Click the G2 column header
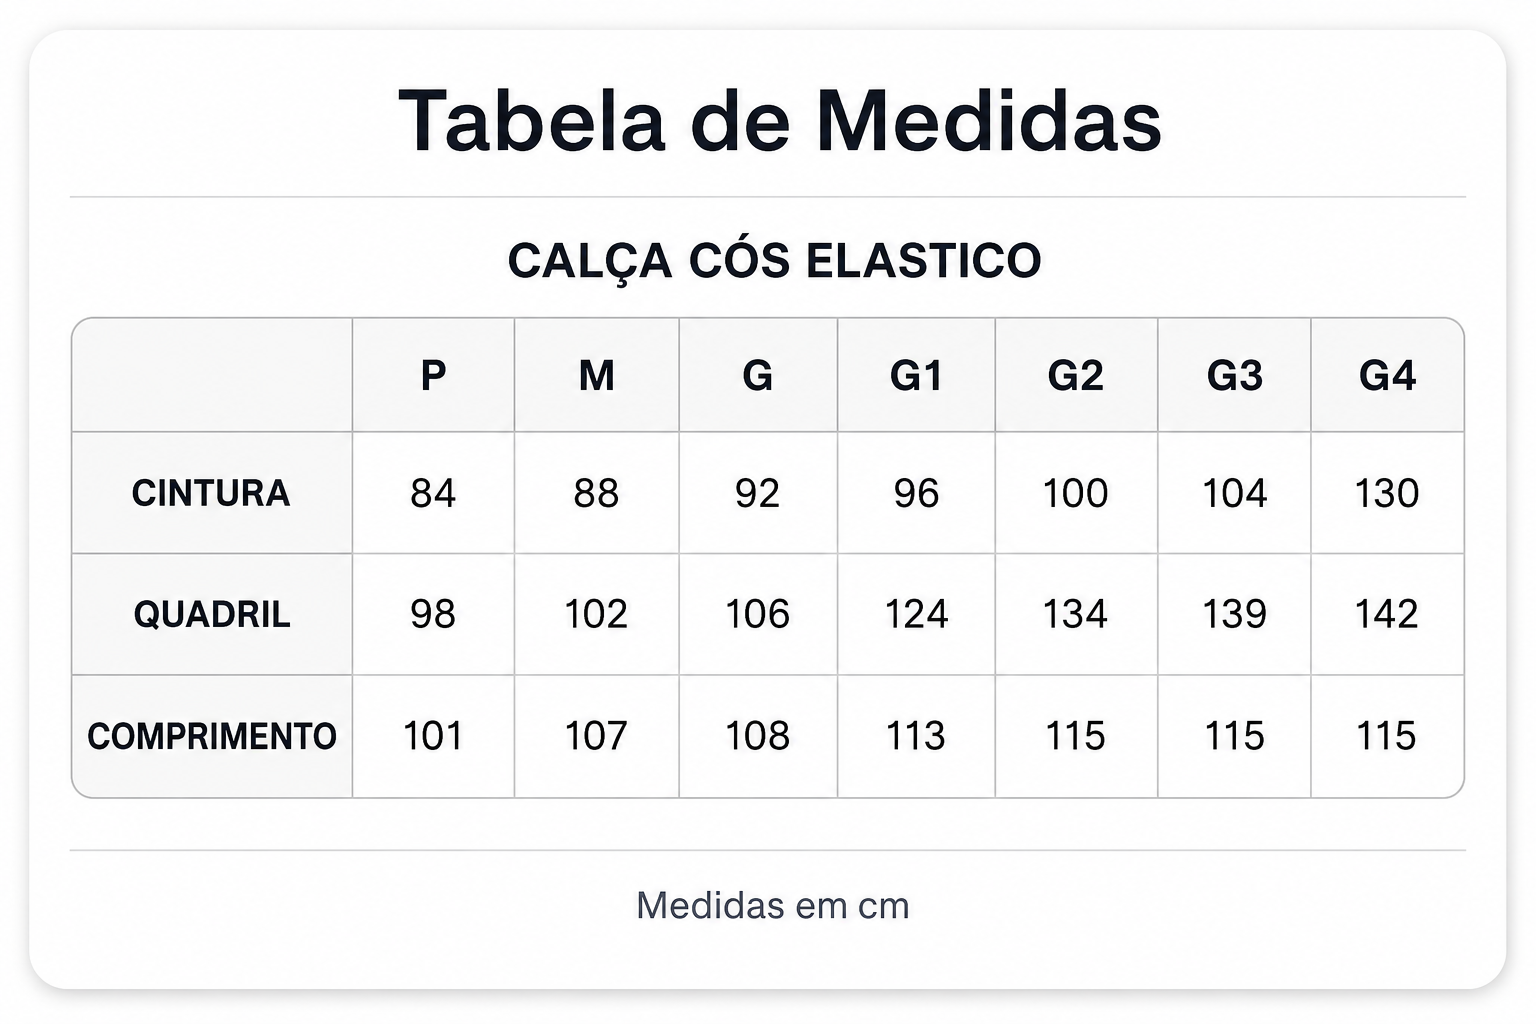 tap(1075, 376)
